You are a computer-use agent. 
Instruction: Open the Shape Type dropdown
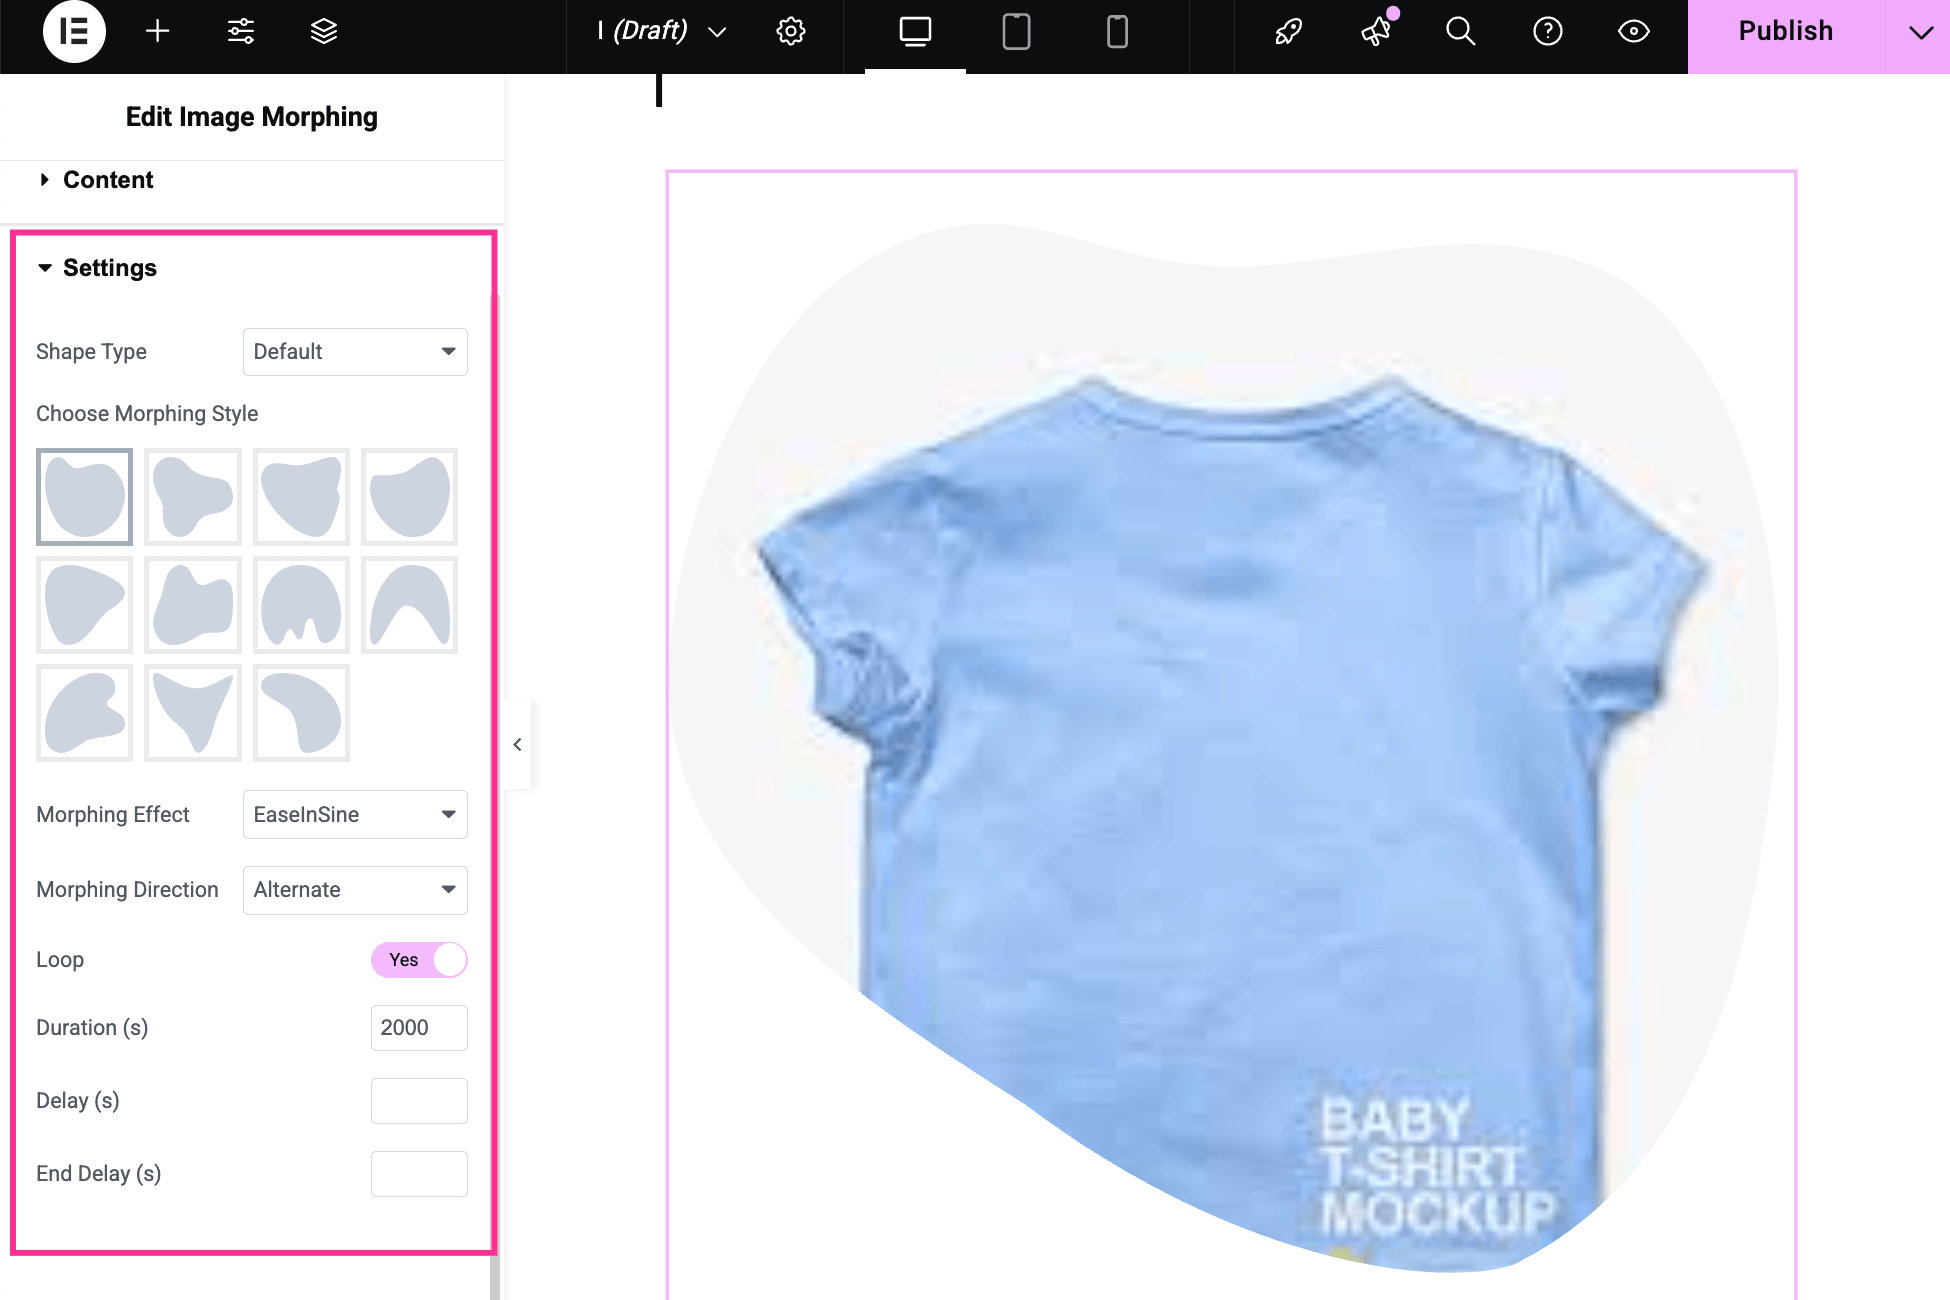(355, 352)
